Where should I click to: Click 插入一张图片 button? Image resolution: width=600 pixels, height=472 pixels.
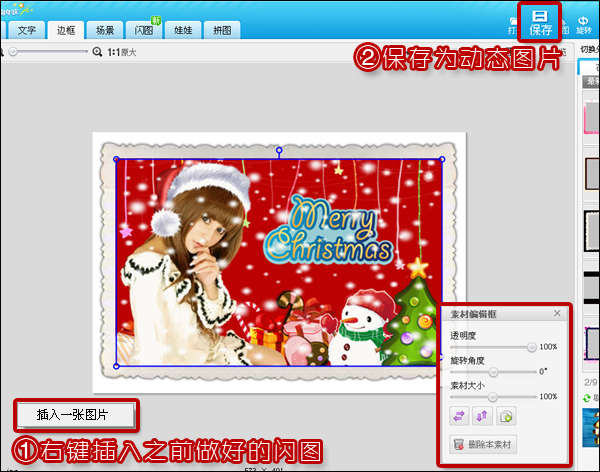77,413
